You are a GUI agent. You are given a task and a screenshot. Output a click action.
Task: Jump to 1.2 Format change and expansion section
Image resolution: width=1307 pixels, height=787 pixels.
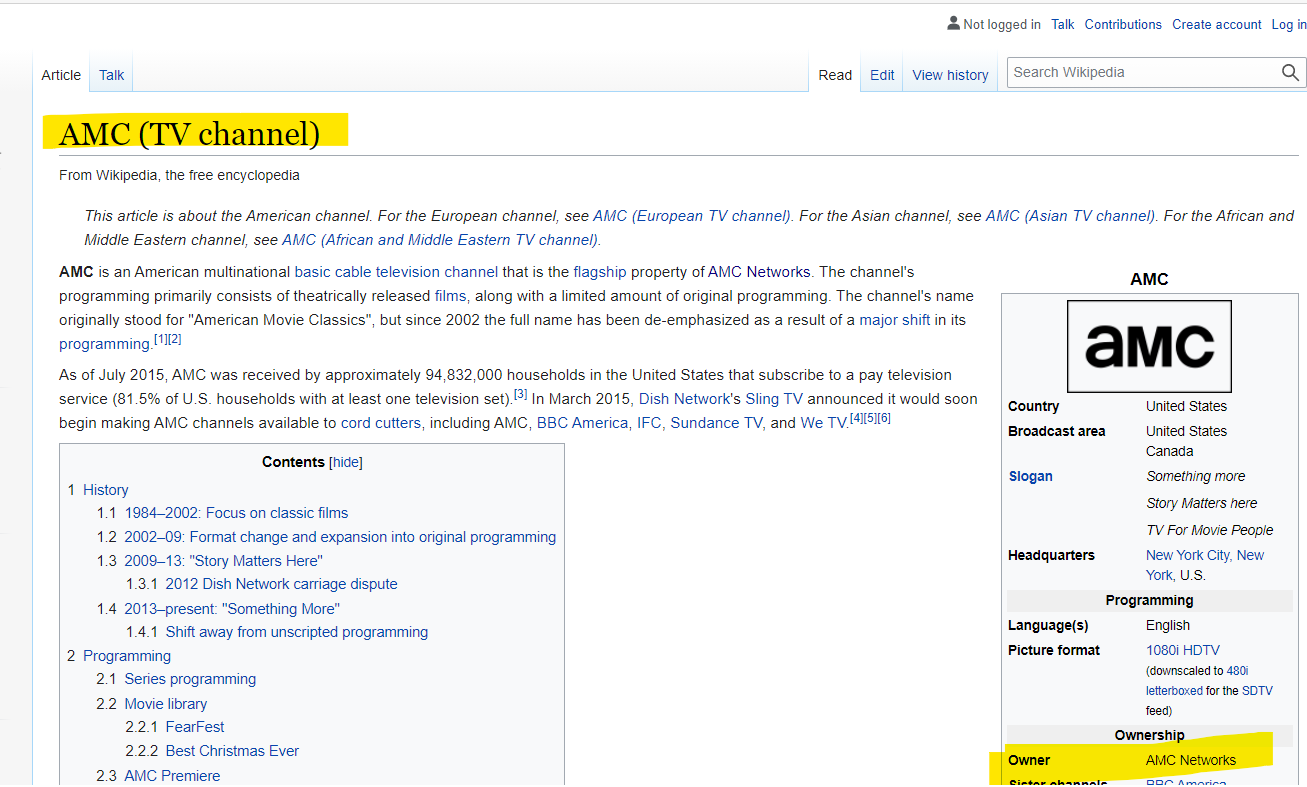(326, 537)
